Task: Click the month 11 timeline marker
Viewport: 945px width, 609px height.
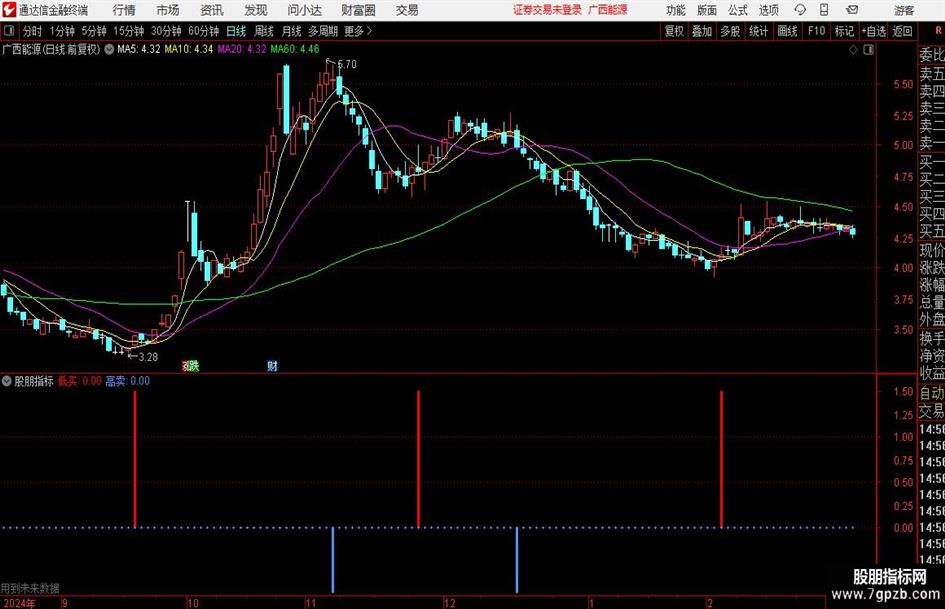Action: 310,603
